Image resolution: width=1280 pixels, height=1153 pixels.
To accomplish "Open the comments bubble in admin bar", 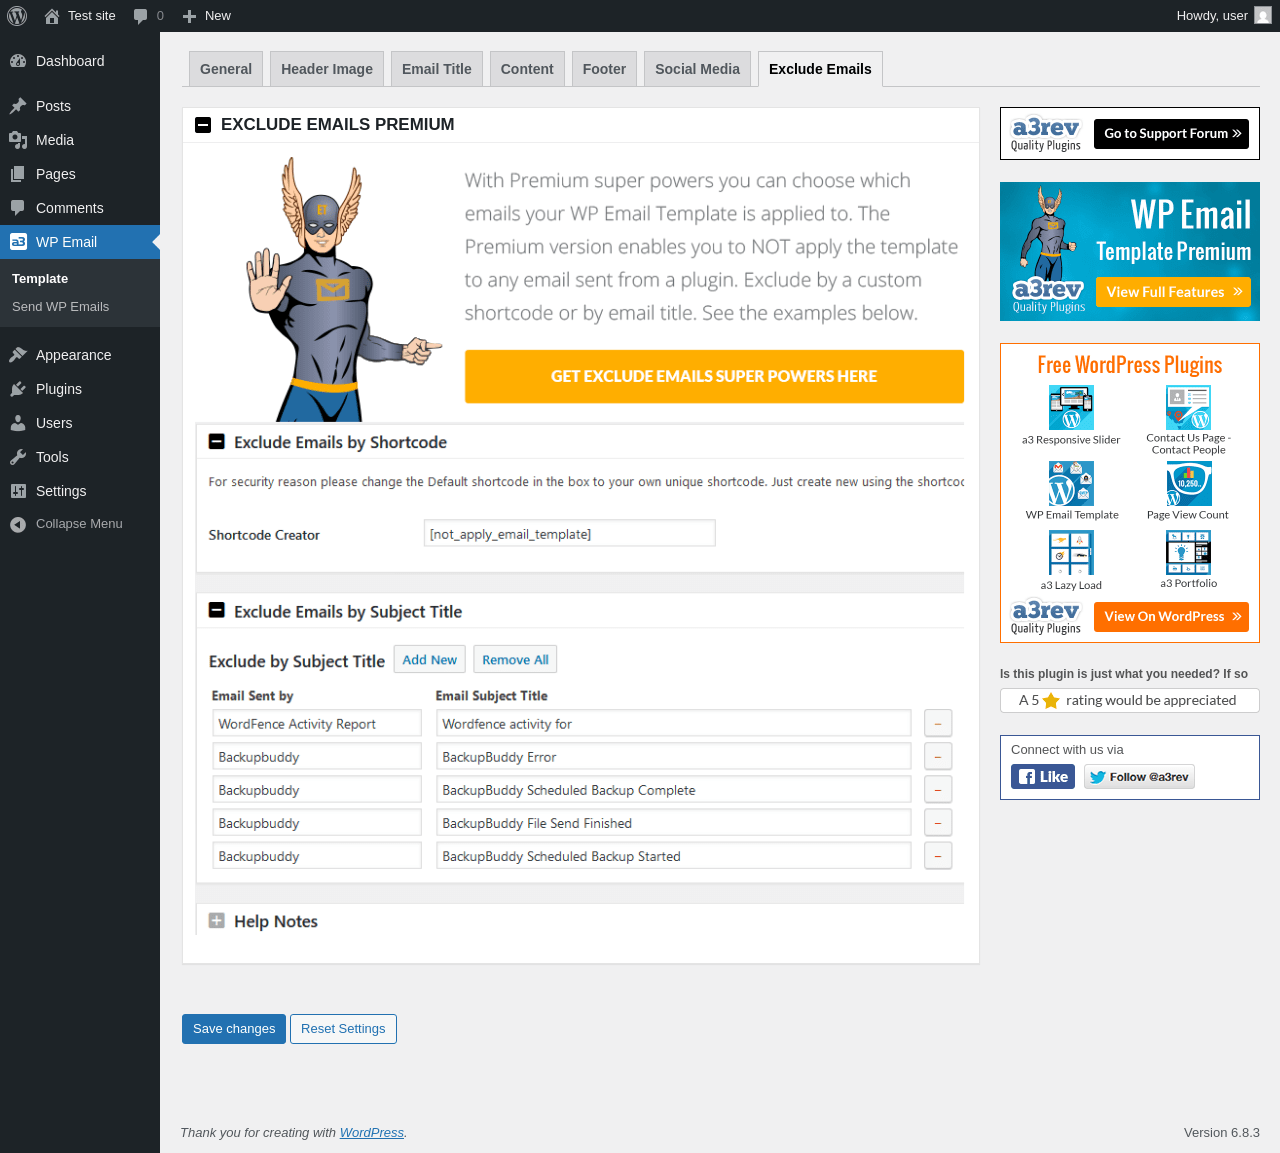I will [x=140, y=16].
